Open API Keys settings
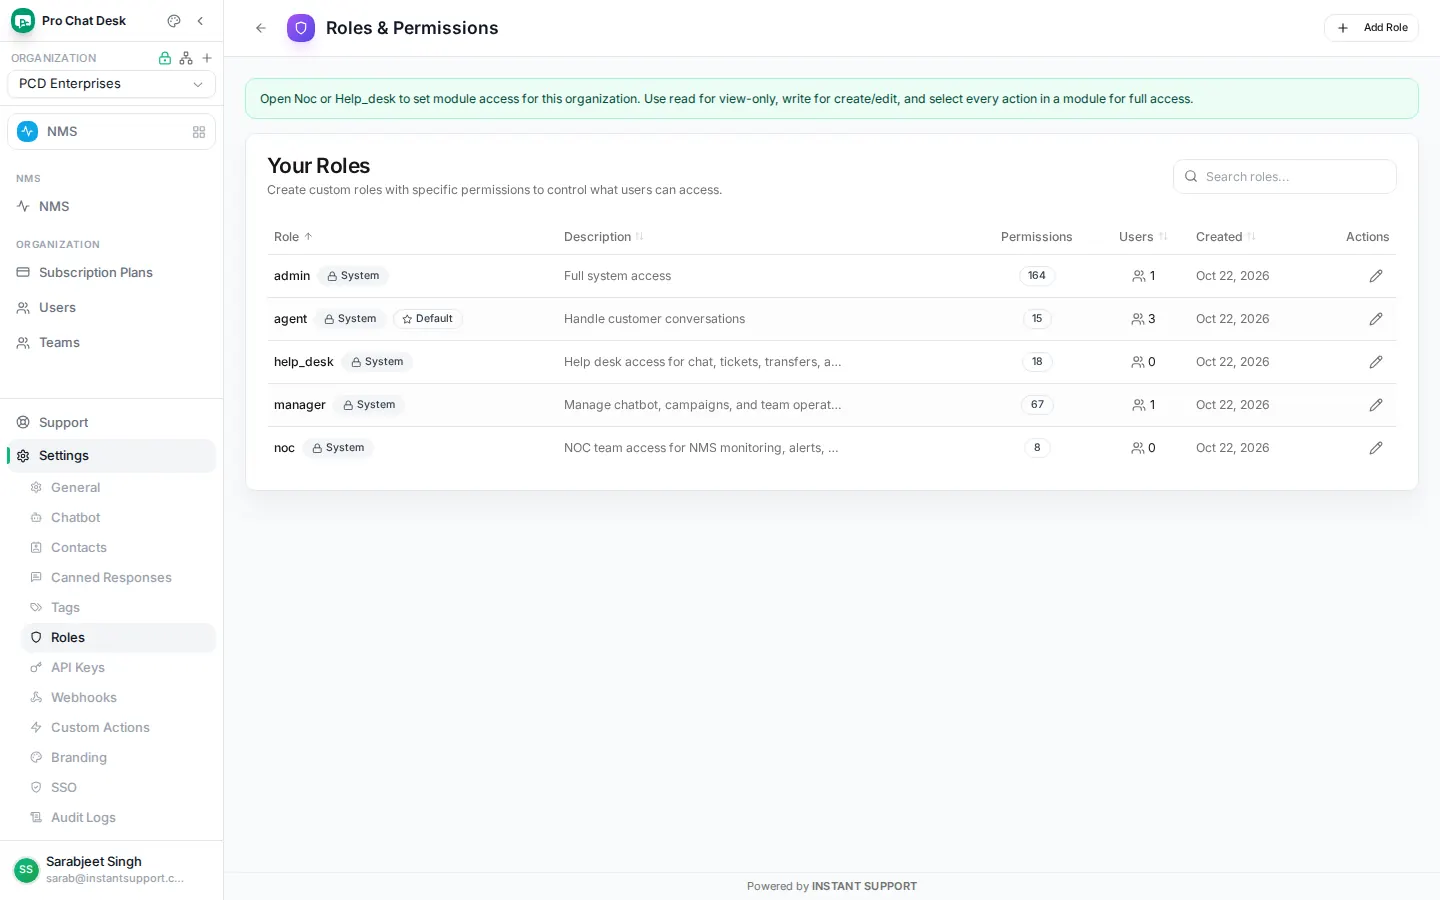 tap(118, 668)
